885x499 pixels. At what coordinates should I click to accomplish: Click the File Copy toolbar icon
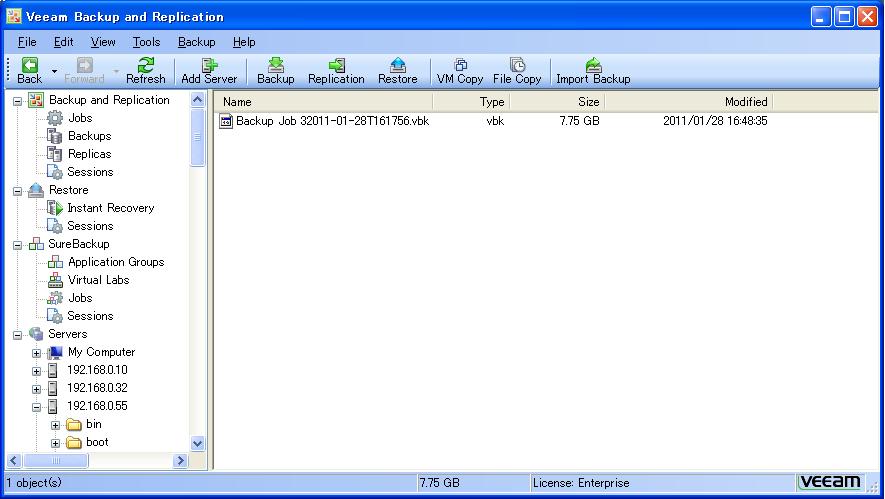pos(517,71)
